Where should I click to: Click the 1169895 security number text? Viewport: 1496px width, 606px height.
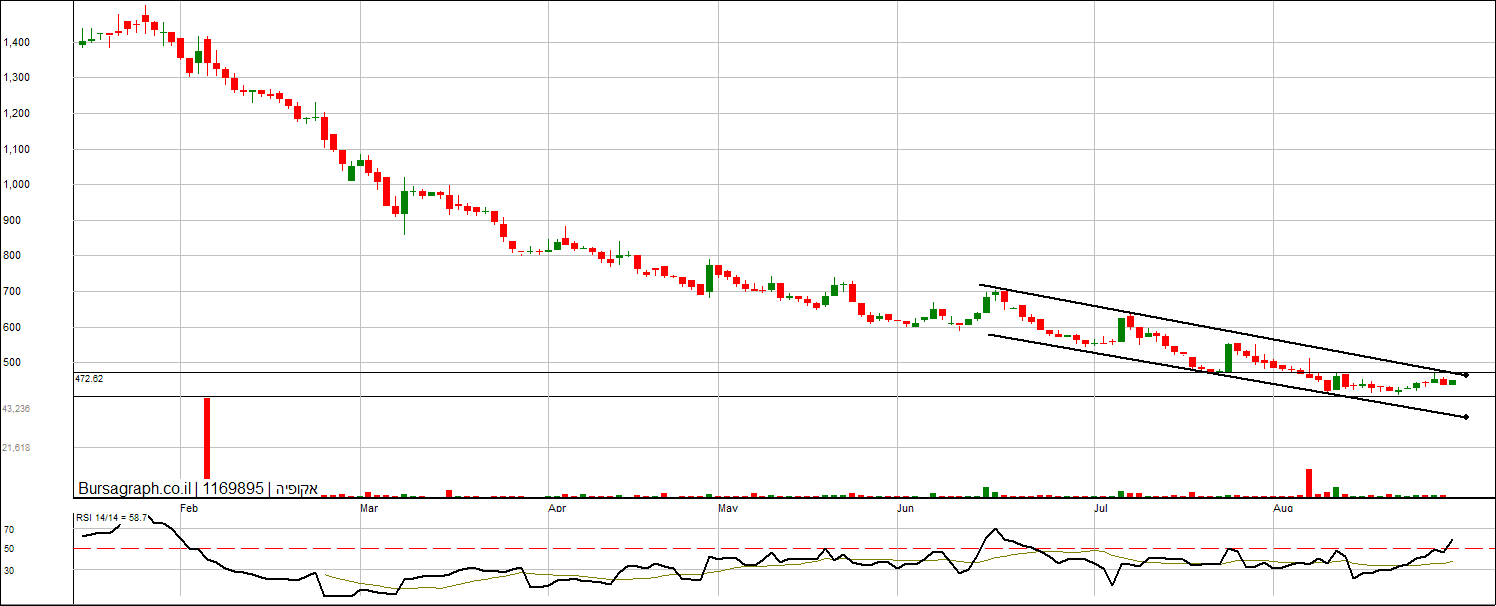click(233, 489)
